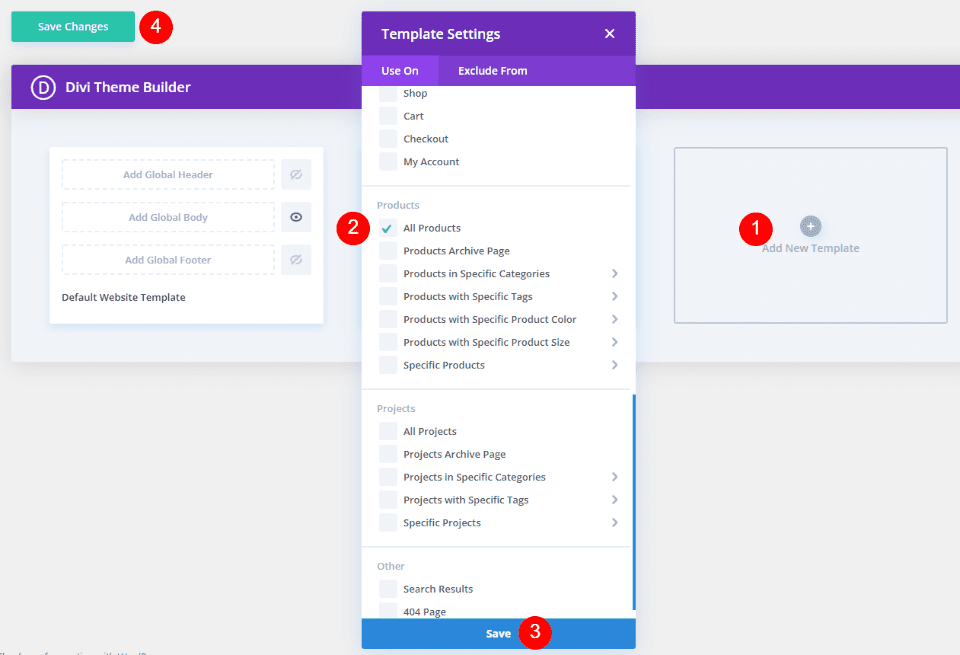This screenshot has height=655, width=960.
Task: Hide the Global Body using the eye icon
Action: pos(298,217)
